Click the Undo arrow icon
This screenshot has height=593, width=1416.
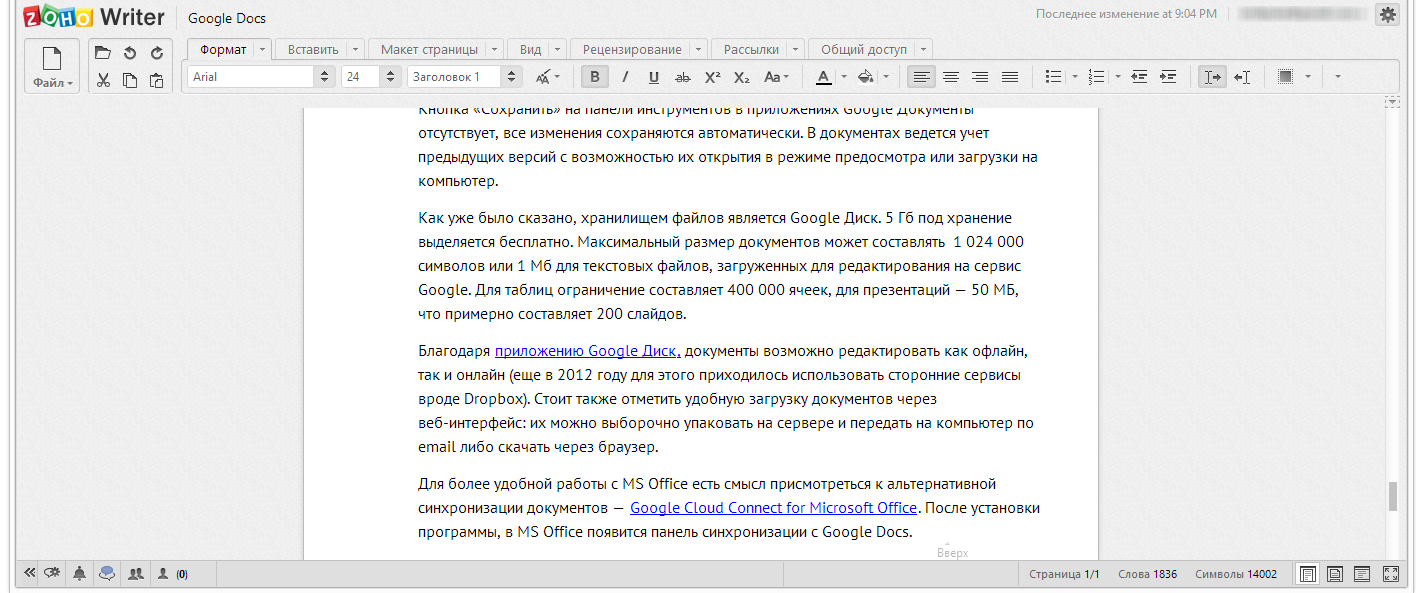130,53
